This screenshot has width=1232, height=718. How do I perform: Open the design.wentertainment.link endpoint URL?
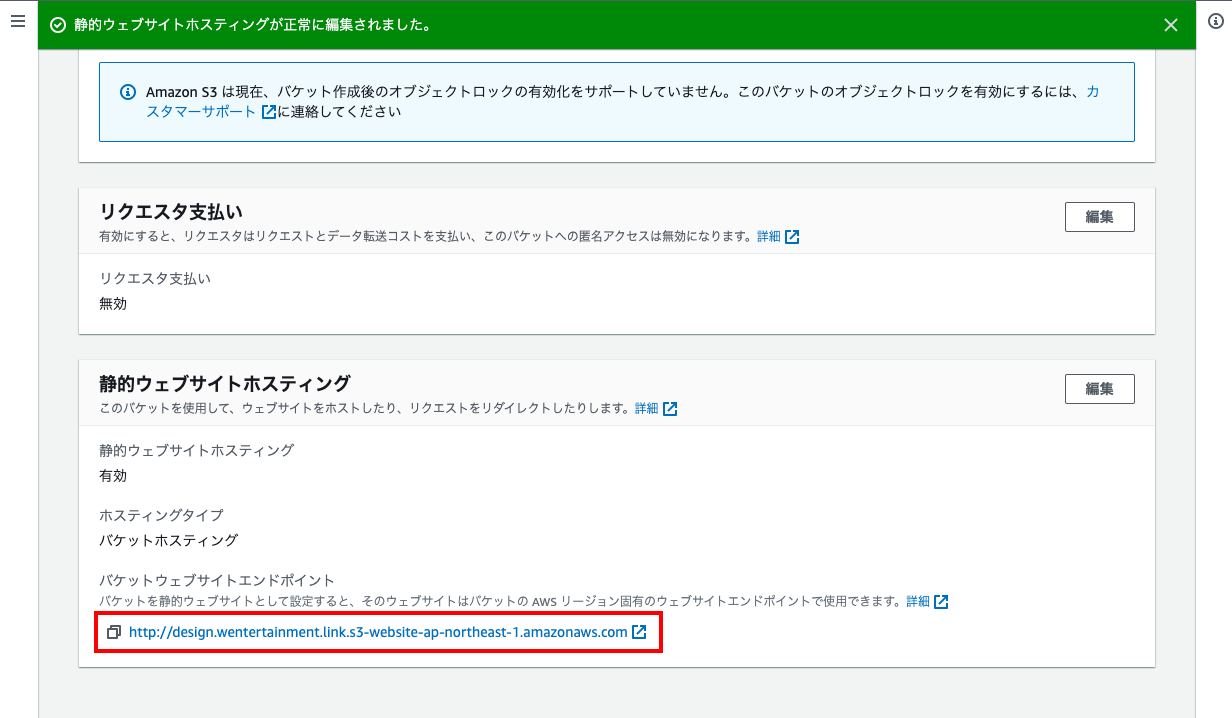coord(378,632)
